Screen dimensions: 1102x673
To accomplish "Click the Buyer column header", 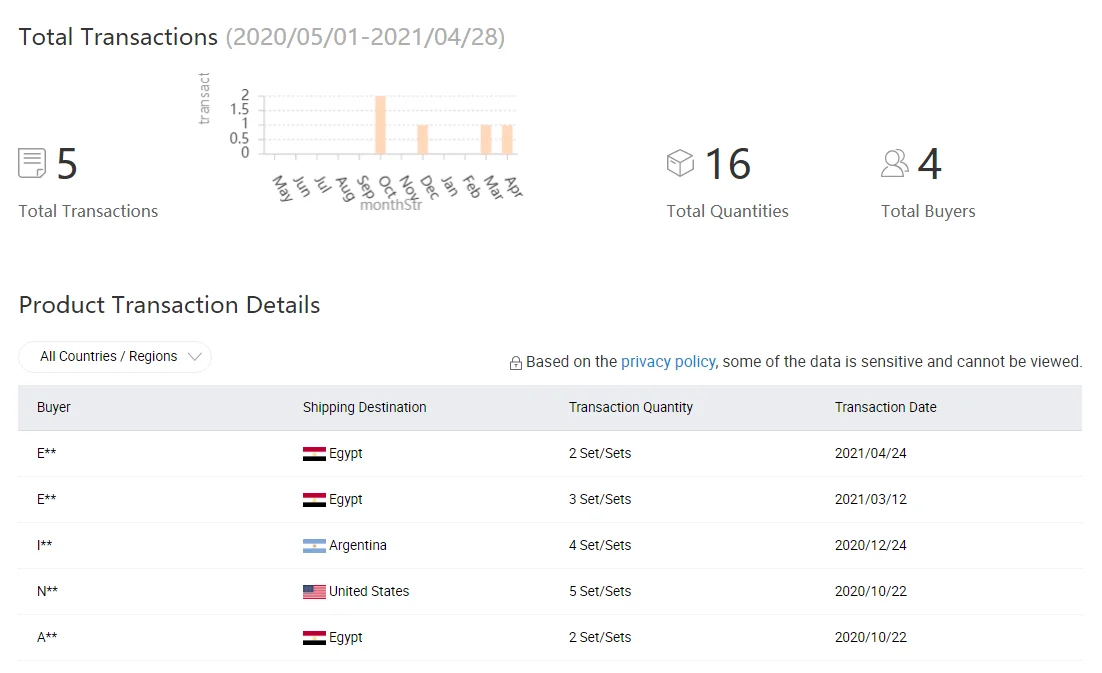I will tap(53, 407).
